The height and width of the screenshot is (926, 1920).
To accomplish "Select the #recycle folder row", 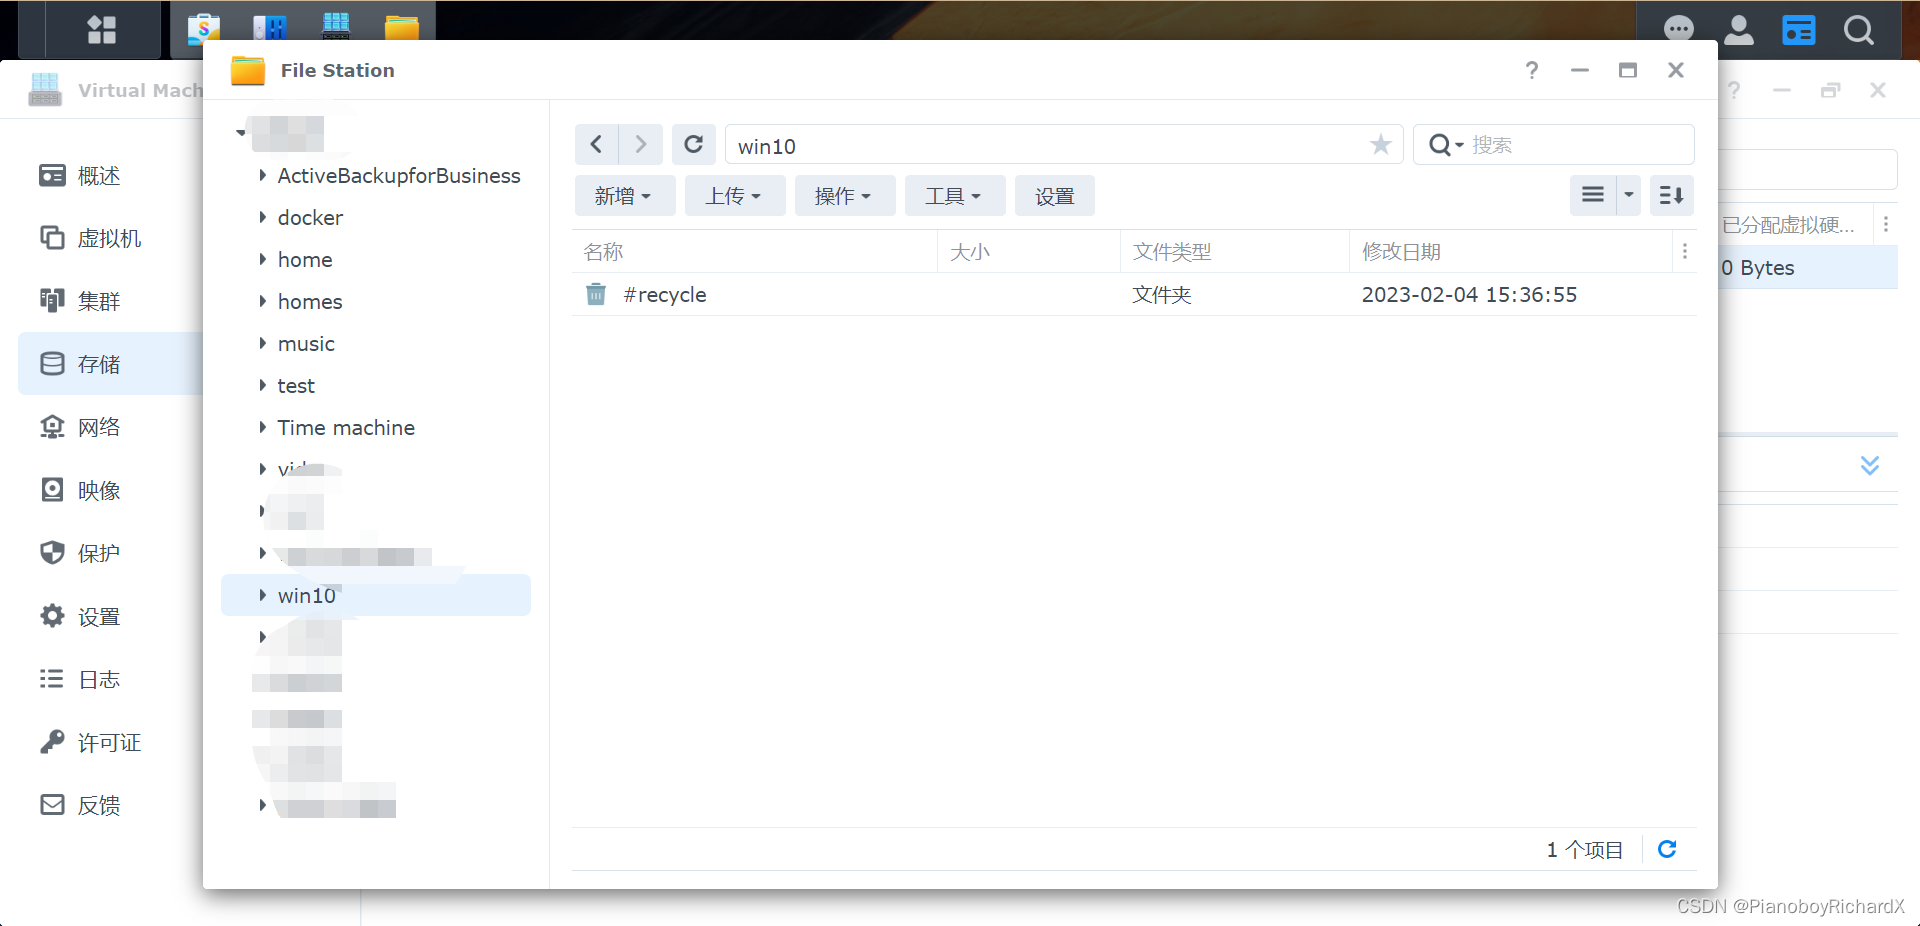I will click(x=1134, y=294).
